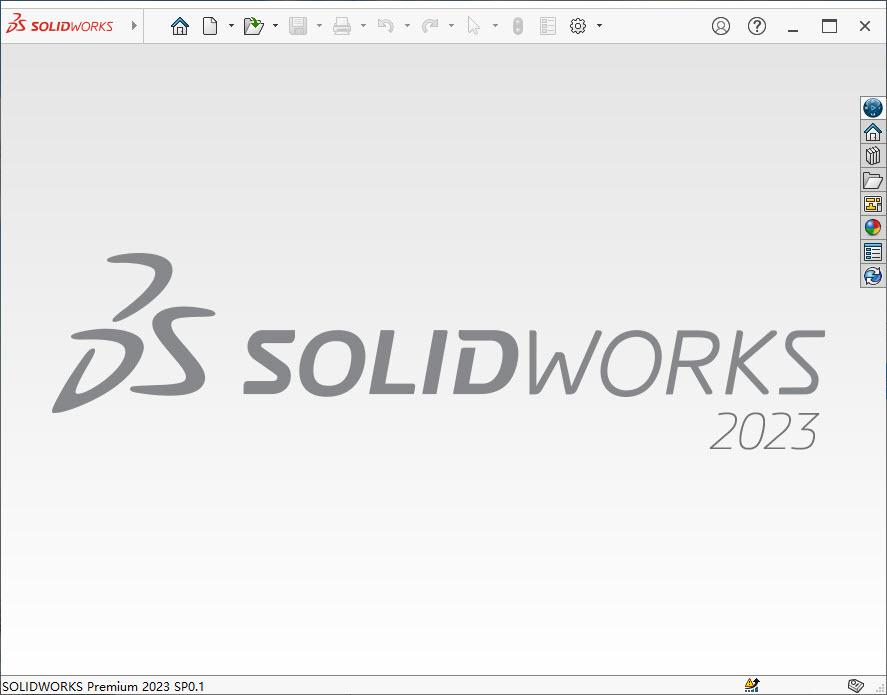
Task: Open the Design Library panel
Action: pyautogui.click(x=872, y=155)
